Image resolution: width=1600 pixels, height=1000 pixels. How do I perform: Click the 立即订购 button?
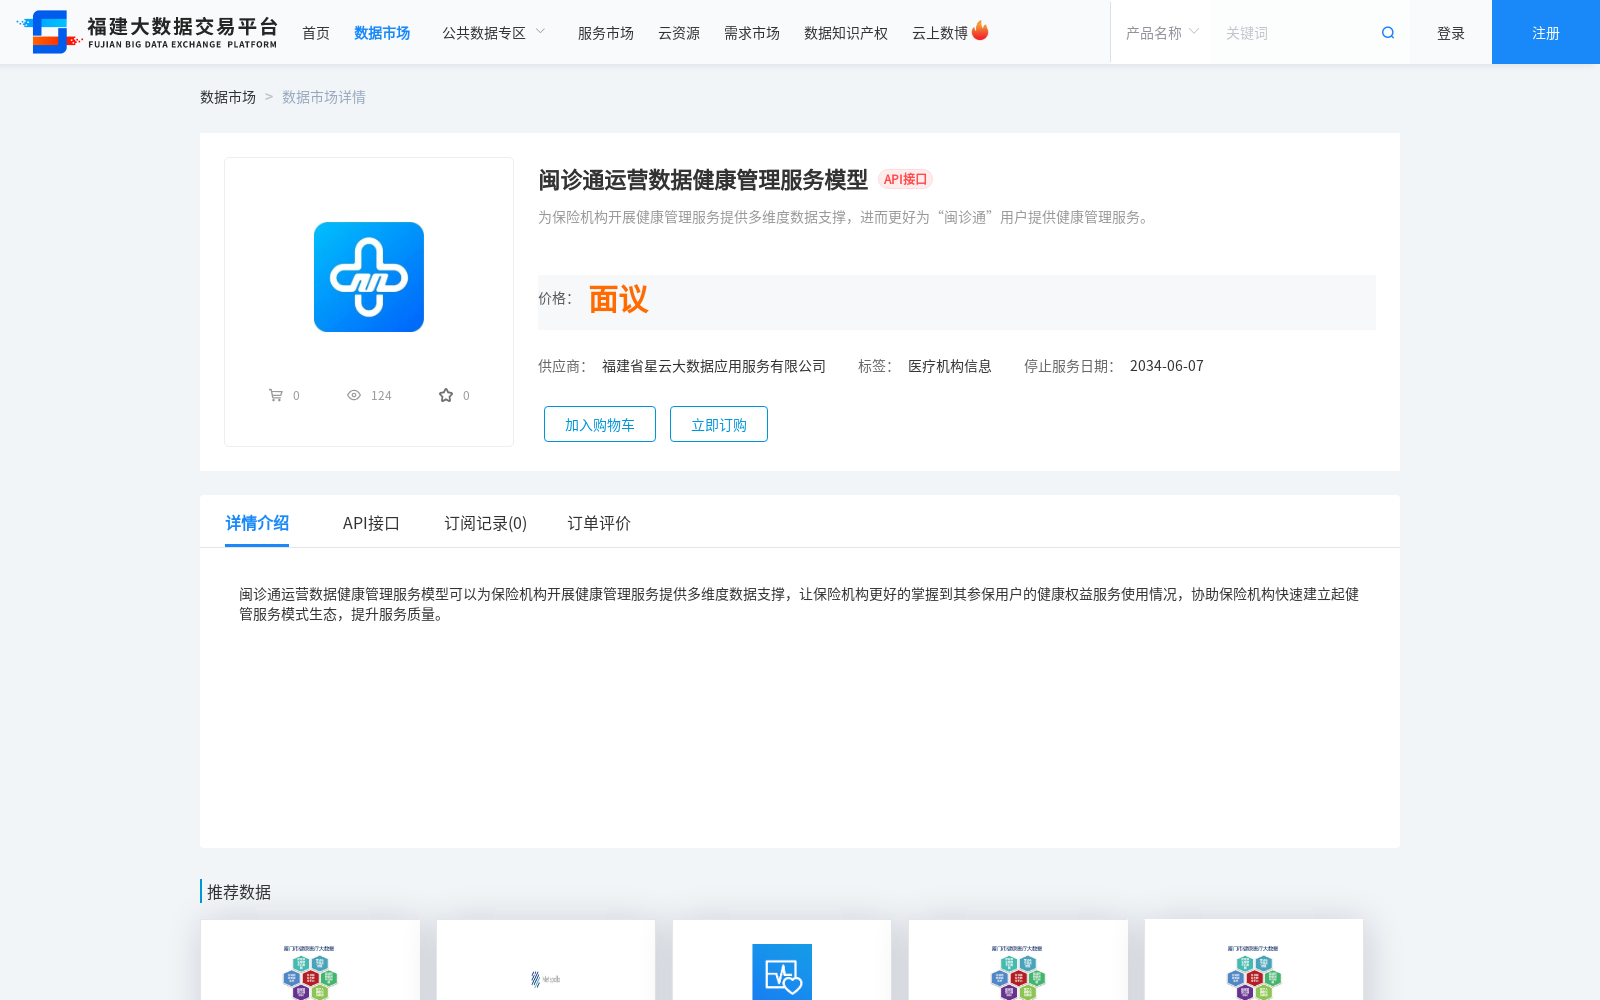[719, 424]
